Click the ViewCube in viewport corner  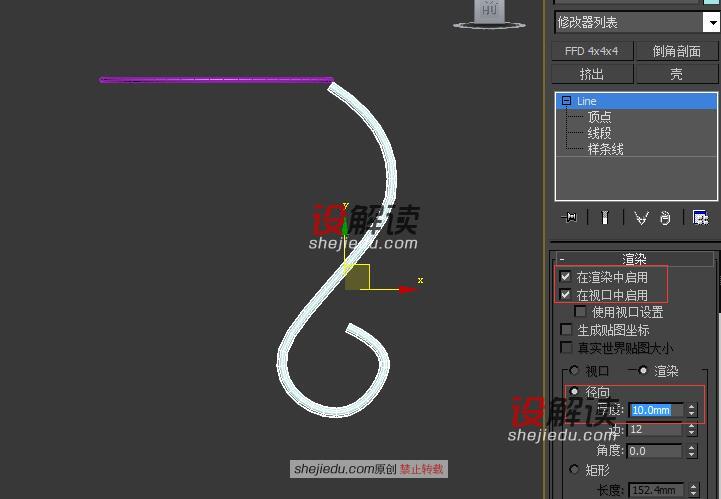coord(490,14)
